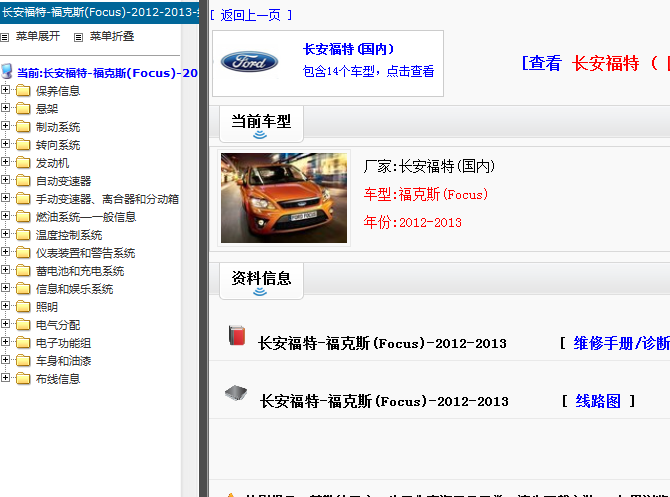Select the 发动机 tree item label
The height and width of the screenshot is (497, 670).
coord(53,163)
